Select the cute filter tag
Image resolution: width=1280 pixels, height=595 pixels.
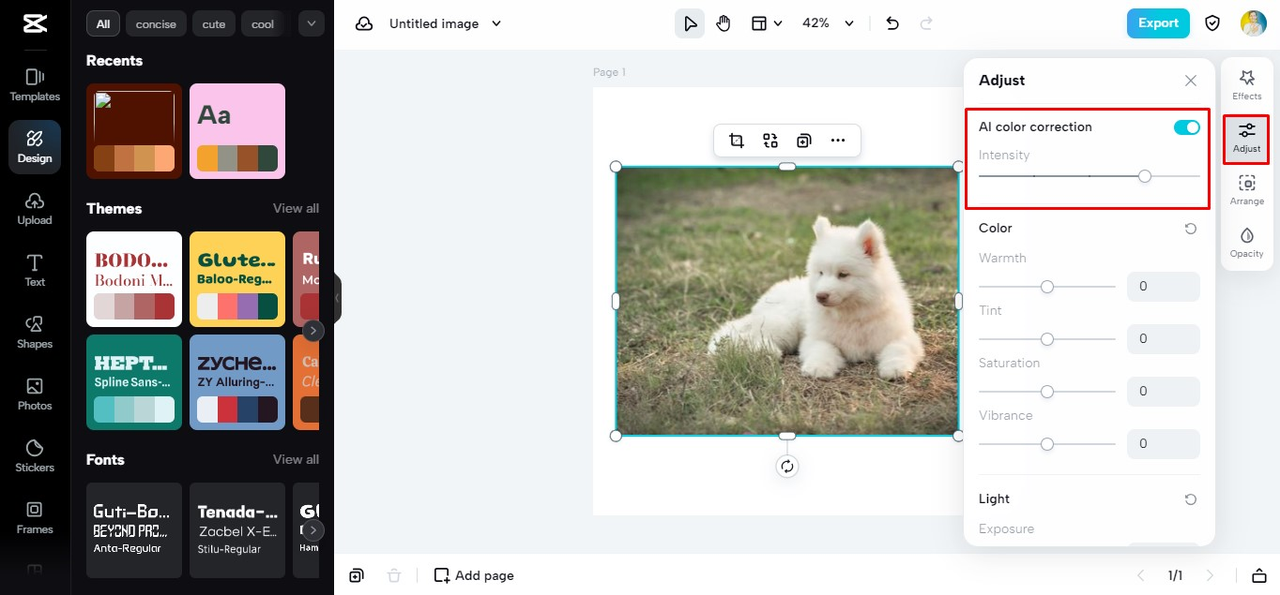[214, 24]
